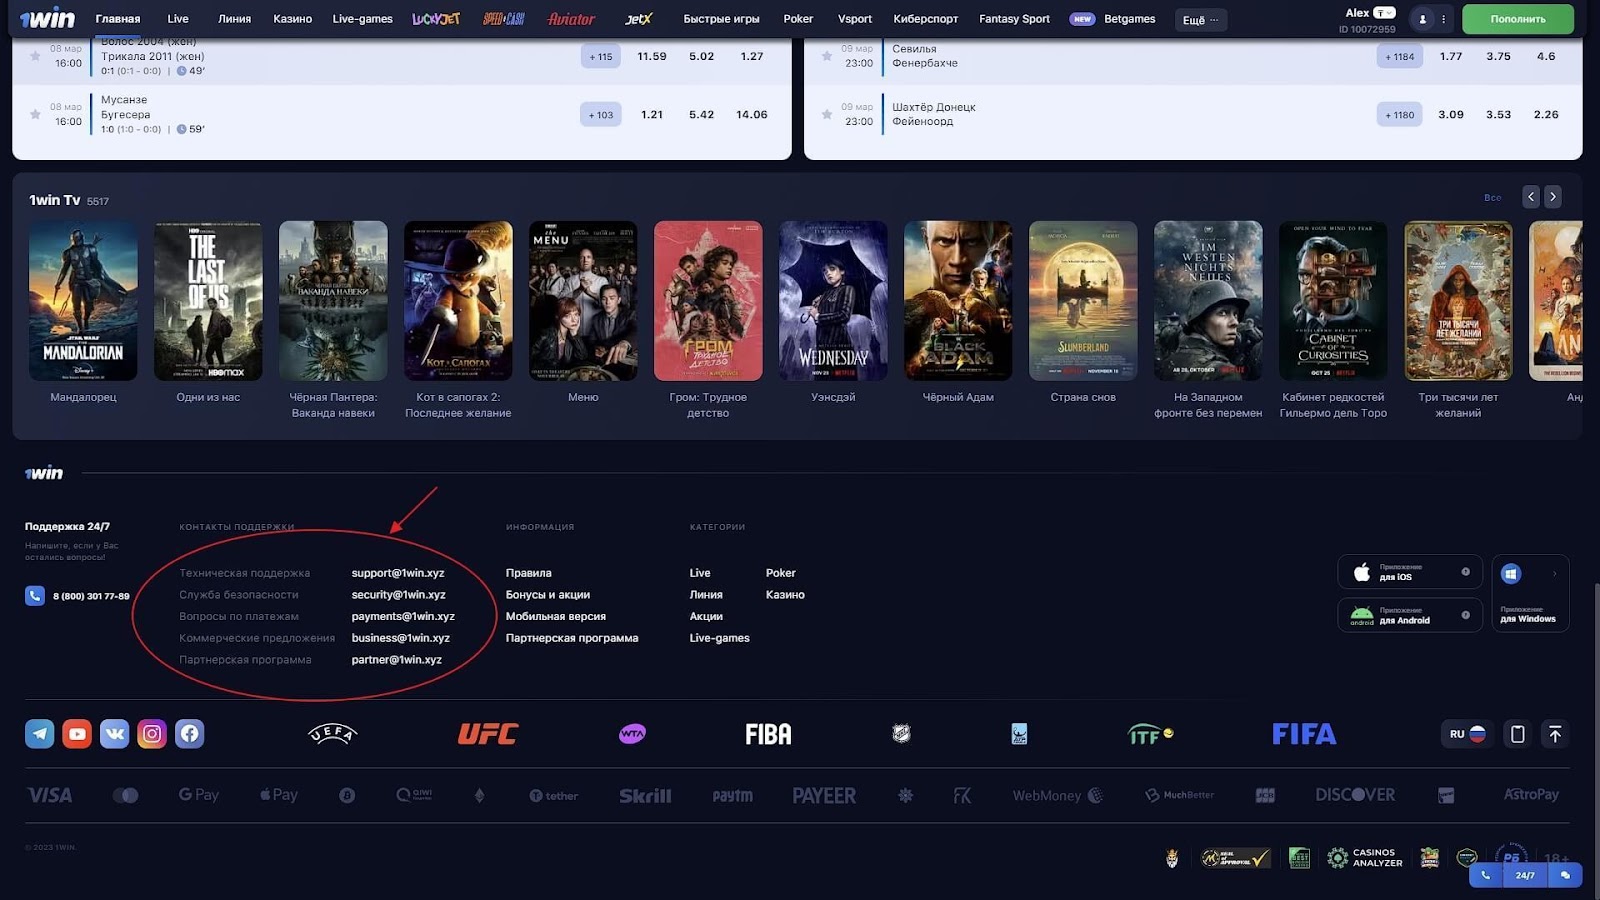This screenshot has width=1600, height=900.
Task: Favorite the Мусанзе – Бугесера match star
Action: [35, 114]
